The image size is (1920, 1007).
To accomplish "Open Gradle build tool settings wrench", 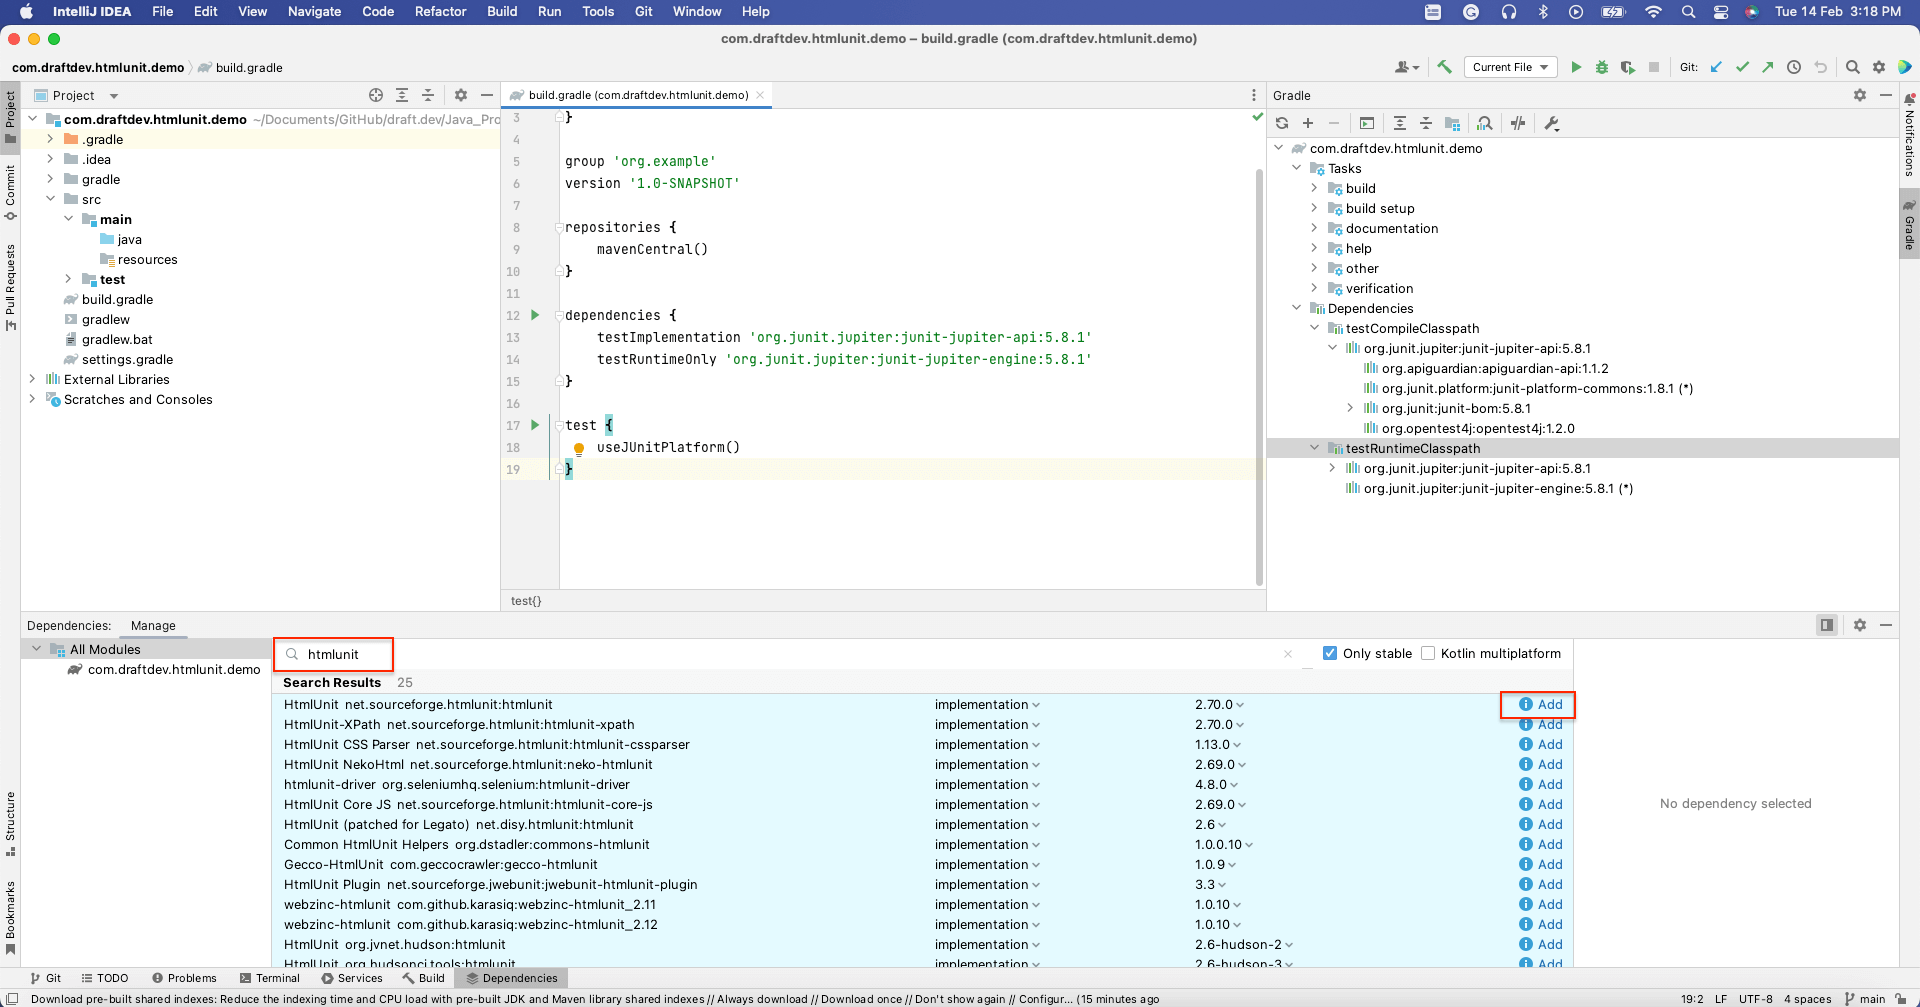I will point(1552,123).
